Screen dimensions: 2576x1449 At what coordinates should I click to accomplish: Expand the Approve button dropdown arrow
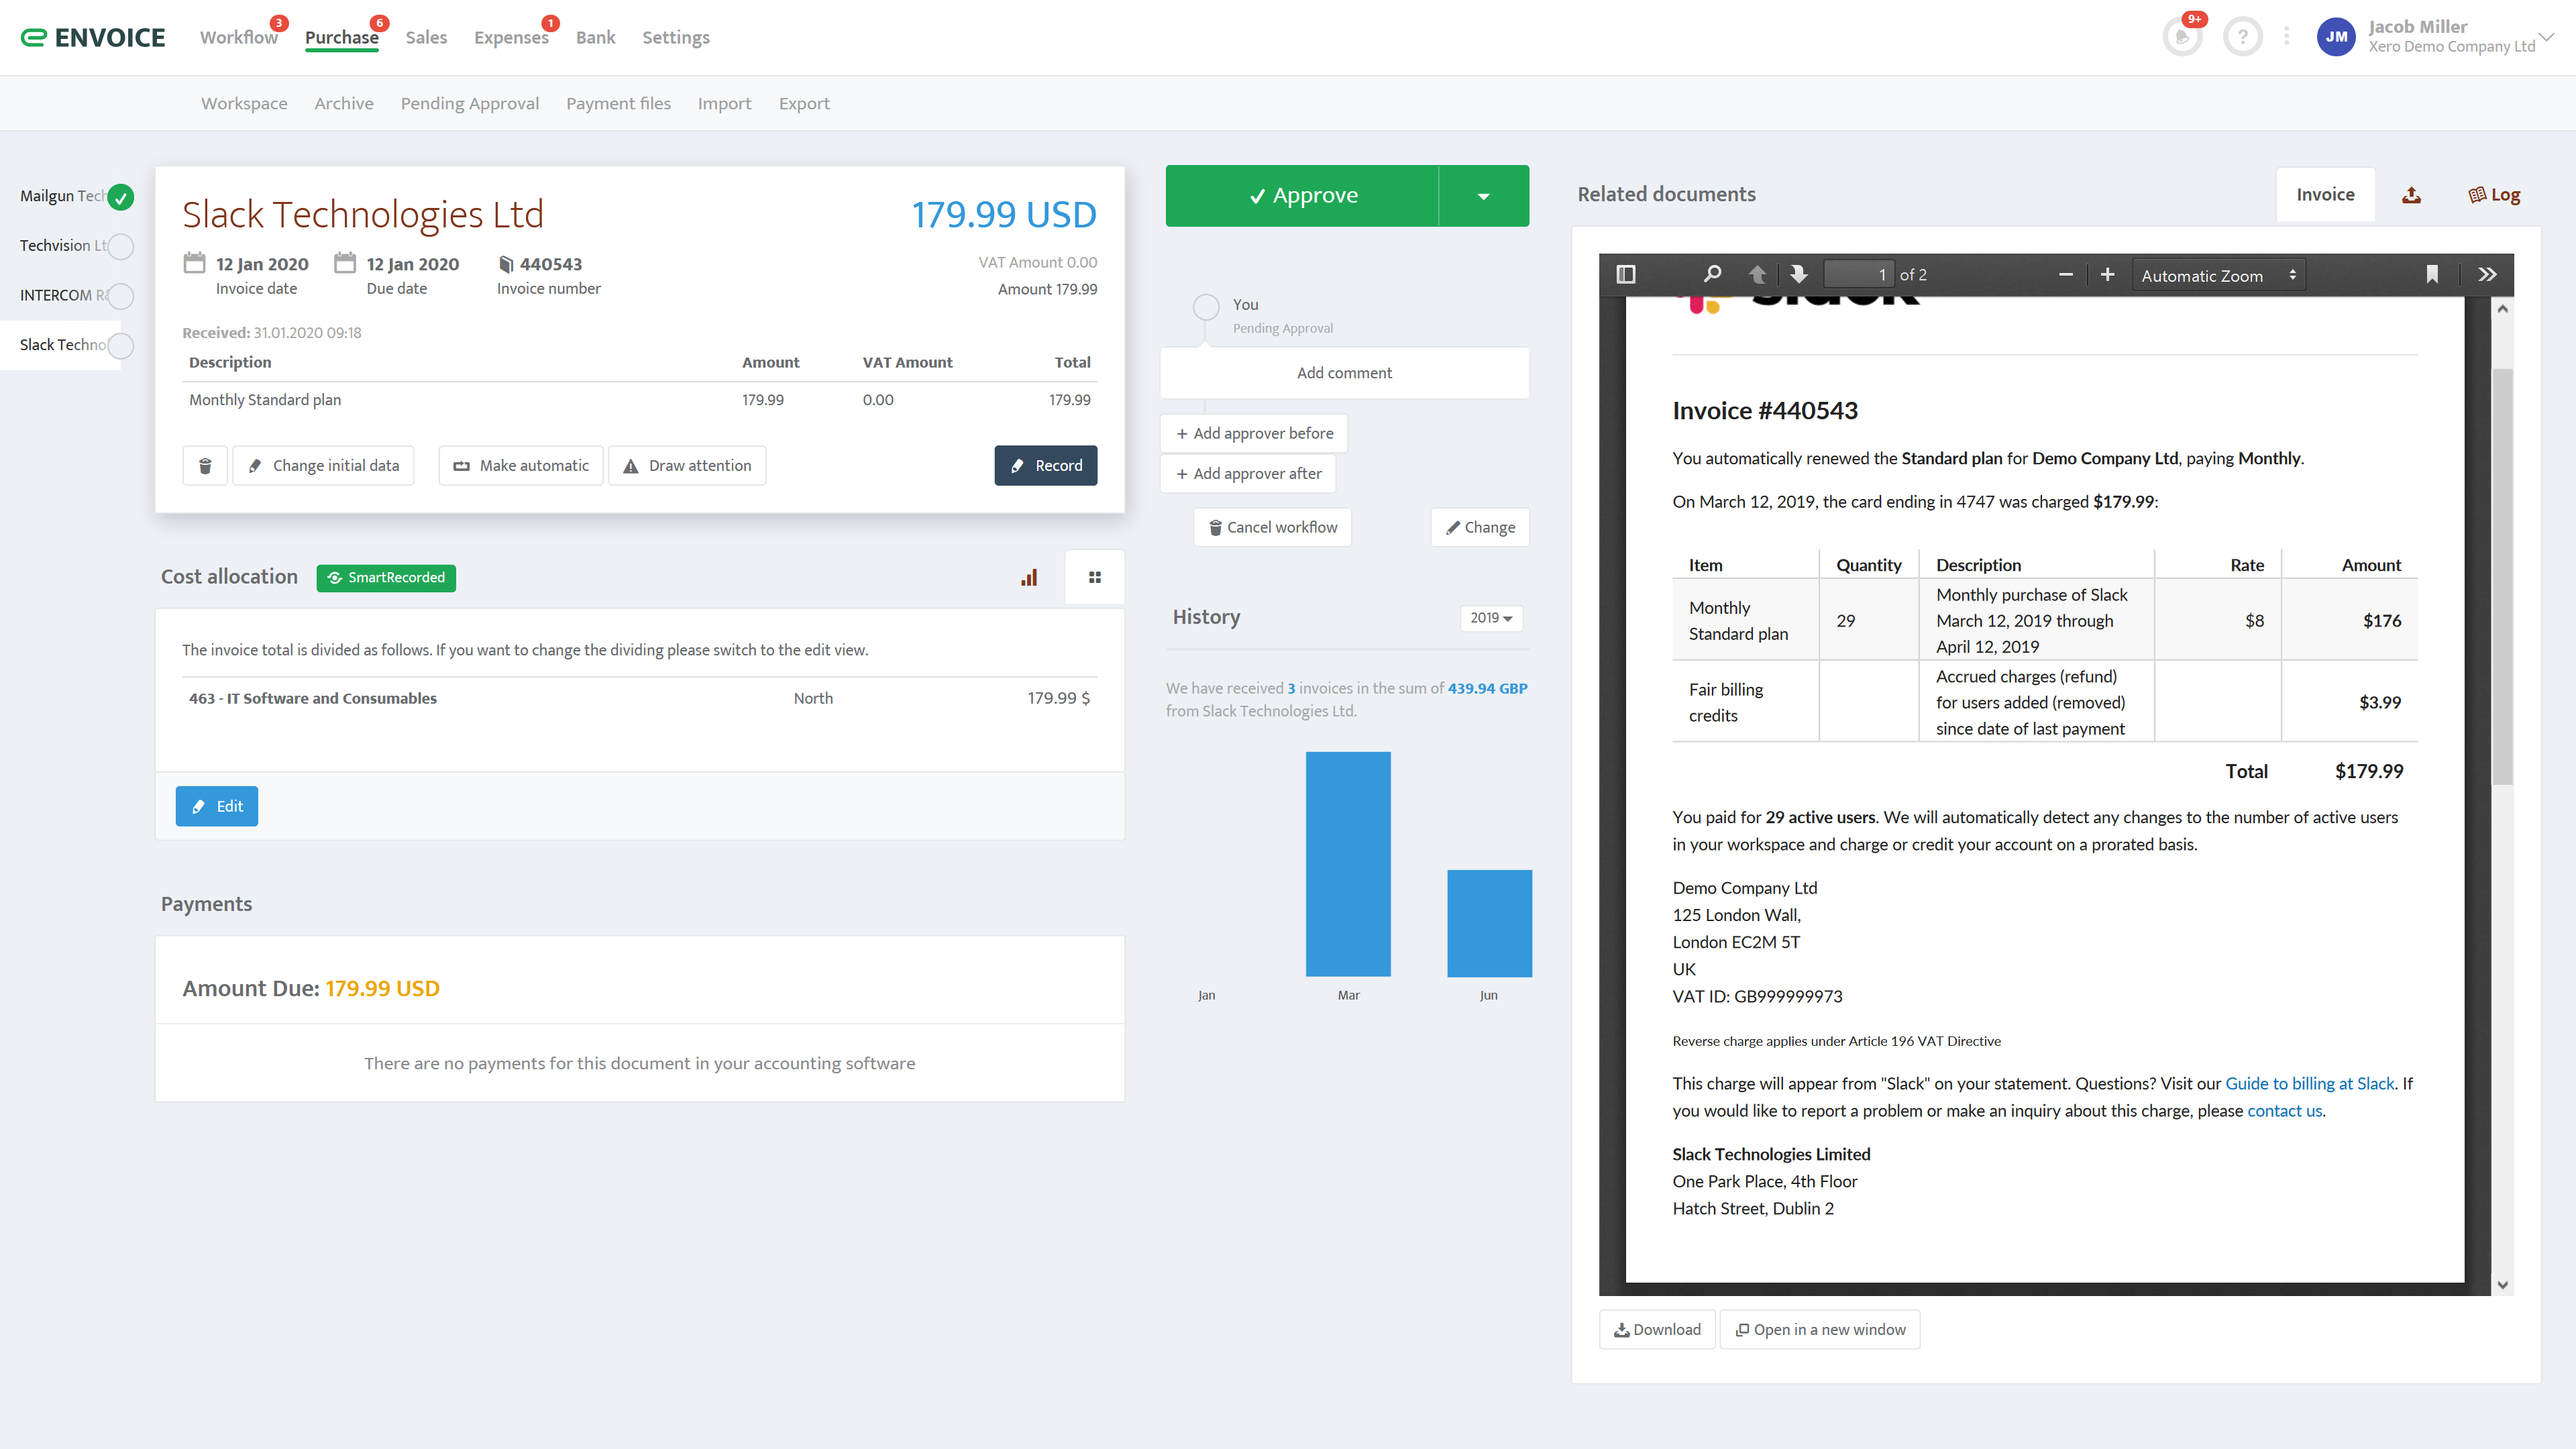click(x=1483, y=195)
